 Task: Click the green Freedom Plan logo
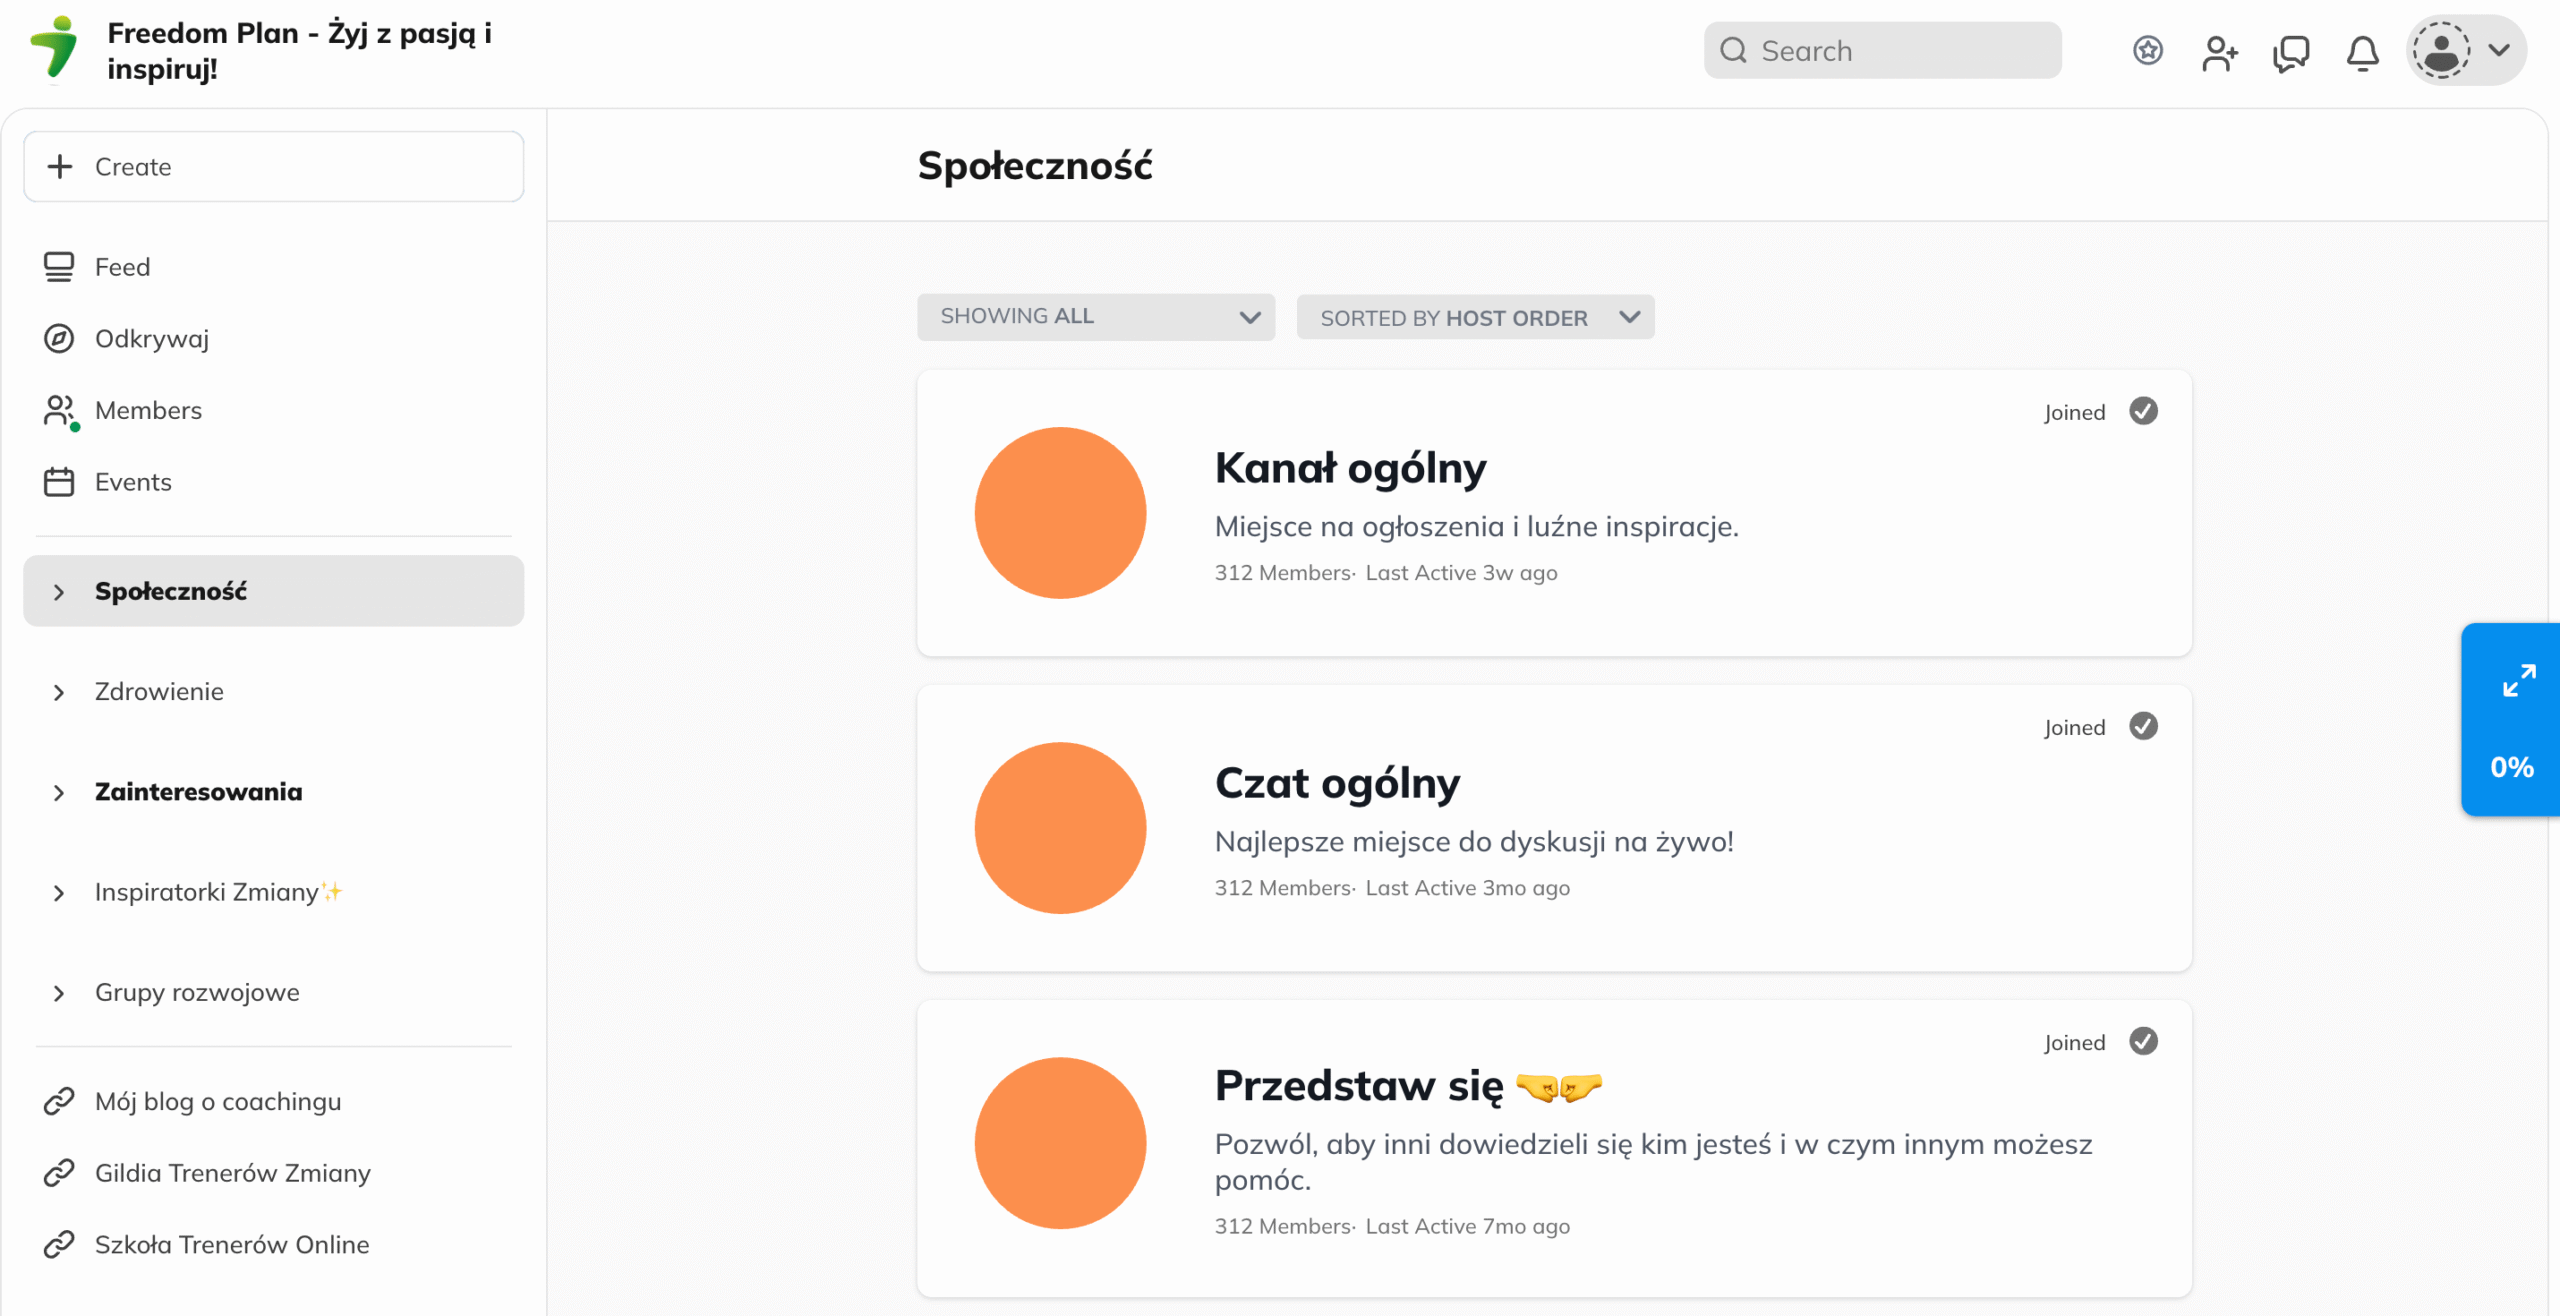(x=55, y=48)
